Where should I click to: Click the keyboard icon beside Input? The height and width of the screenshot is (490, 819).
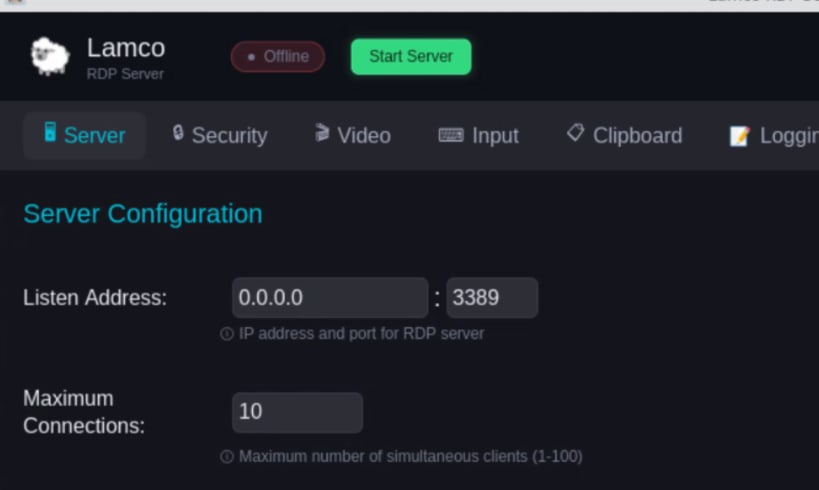click(x=451, y=135)
